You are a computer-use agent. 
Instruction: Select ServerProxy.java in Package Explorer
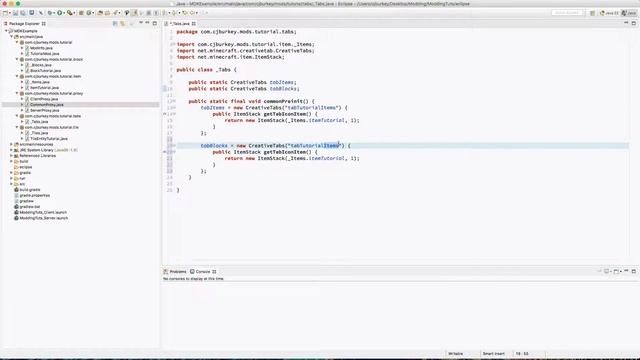click(44, 111)
